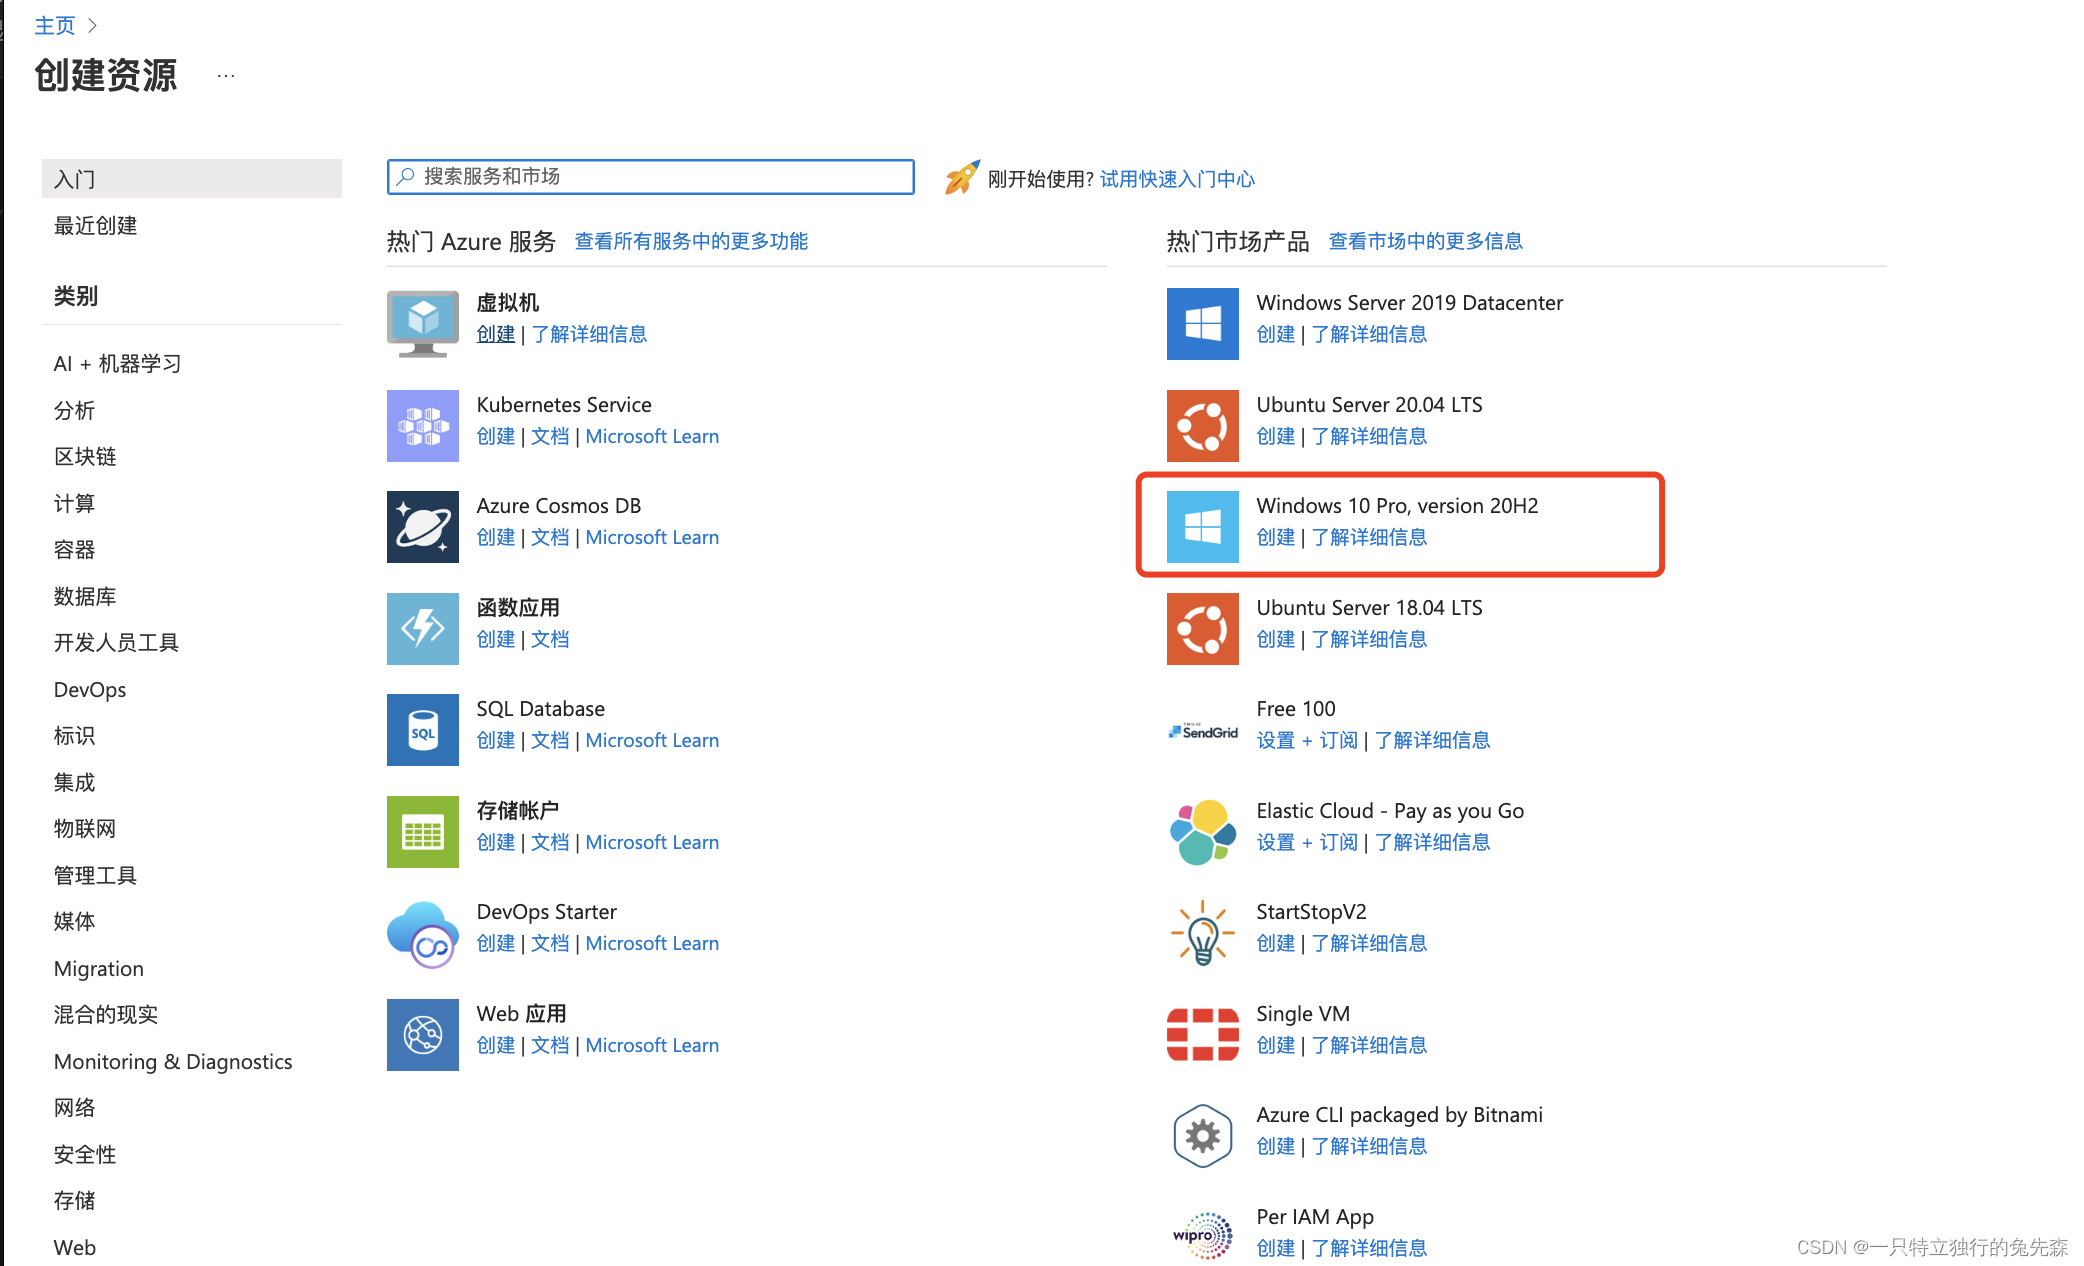Click 主页 breadcrumb link
Viewport: 2084px width, 1266px height.
coord(54,25)
